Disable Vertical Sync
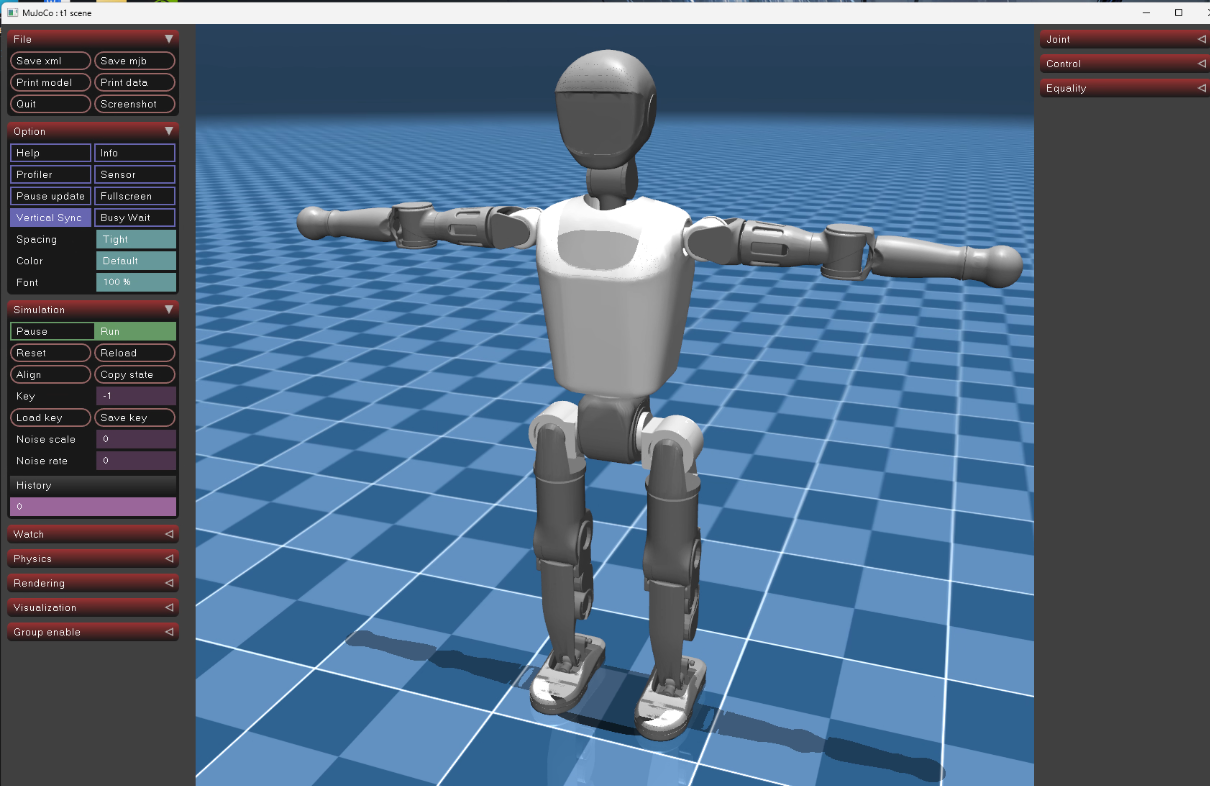Screen dimensions: 1210x786 coord(51,218)
